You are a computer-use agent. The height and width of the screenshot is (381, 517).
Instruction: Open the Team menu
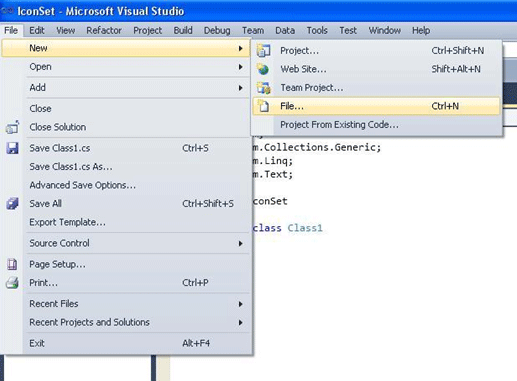(253, 30)
